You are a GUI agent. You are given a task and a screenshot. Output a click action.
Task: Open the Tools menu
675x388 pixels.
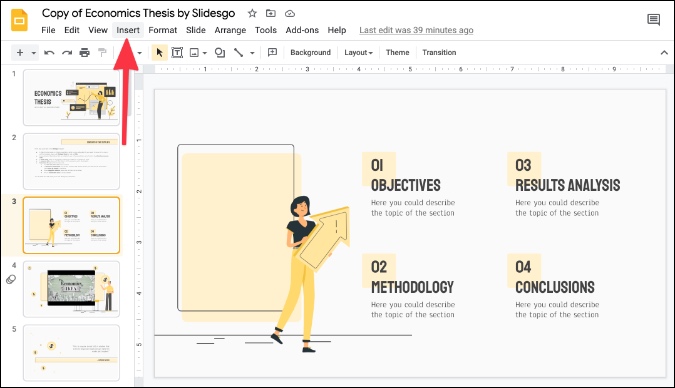click(266, 30)
